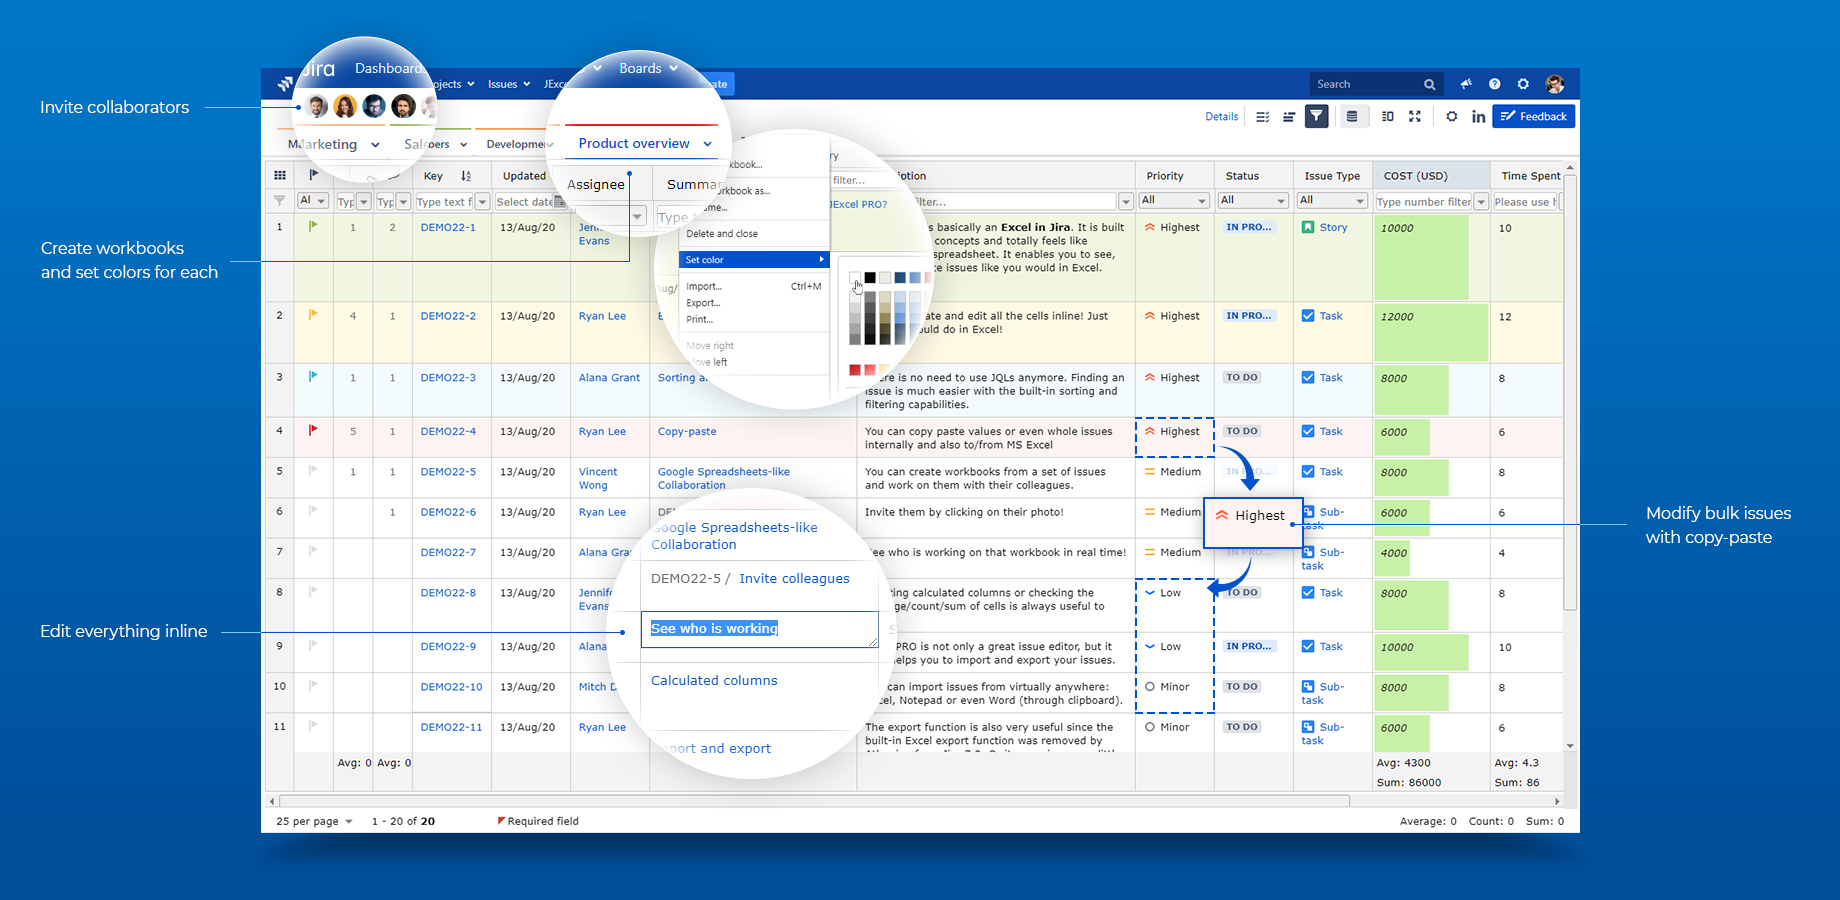Screen dimensions: 1840x900
Task: Open the help question mark icon
Action: click(x=1494, y=84)
